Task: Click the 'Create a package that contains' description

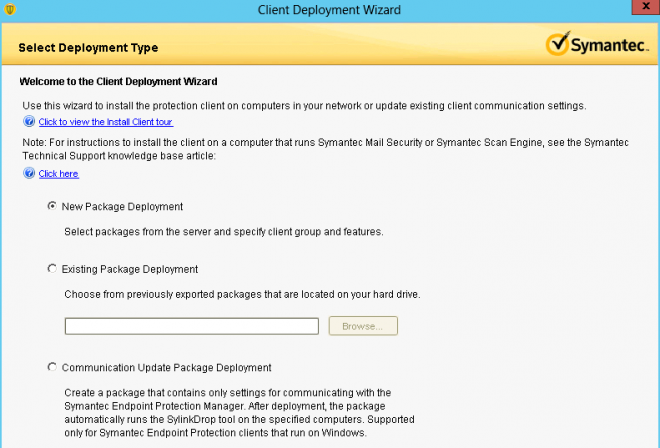Action: [240, 413]
